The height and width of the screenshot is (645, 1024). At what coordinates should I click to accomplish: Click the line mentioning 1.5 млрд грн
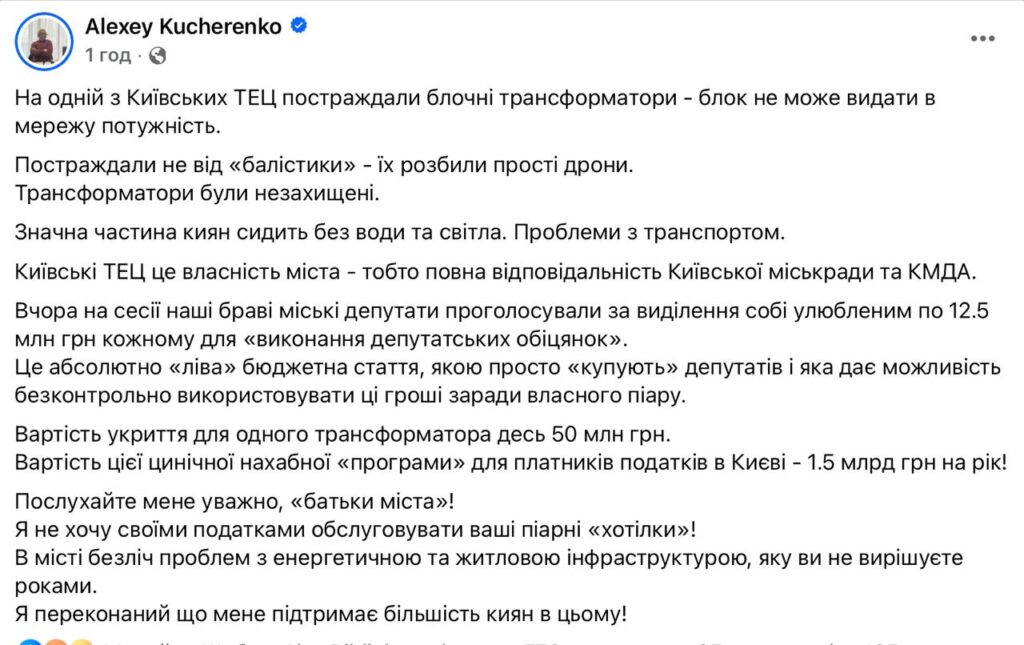510,463
